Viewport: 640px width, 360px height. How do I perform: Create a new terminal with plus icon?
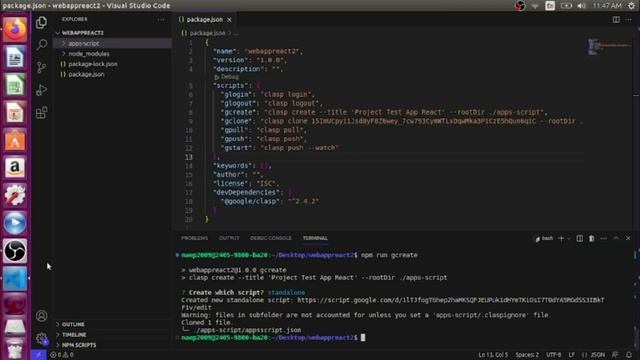coord(561,238)
